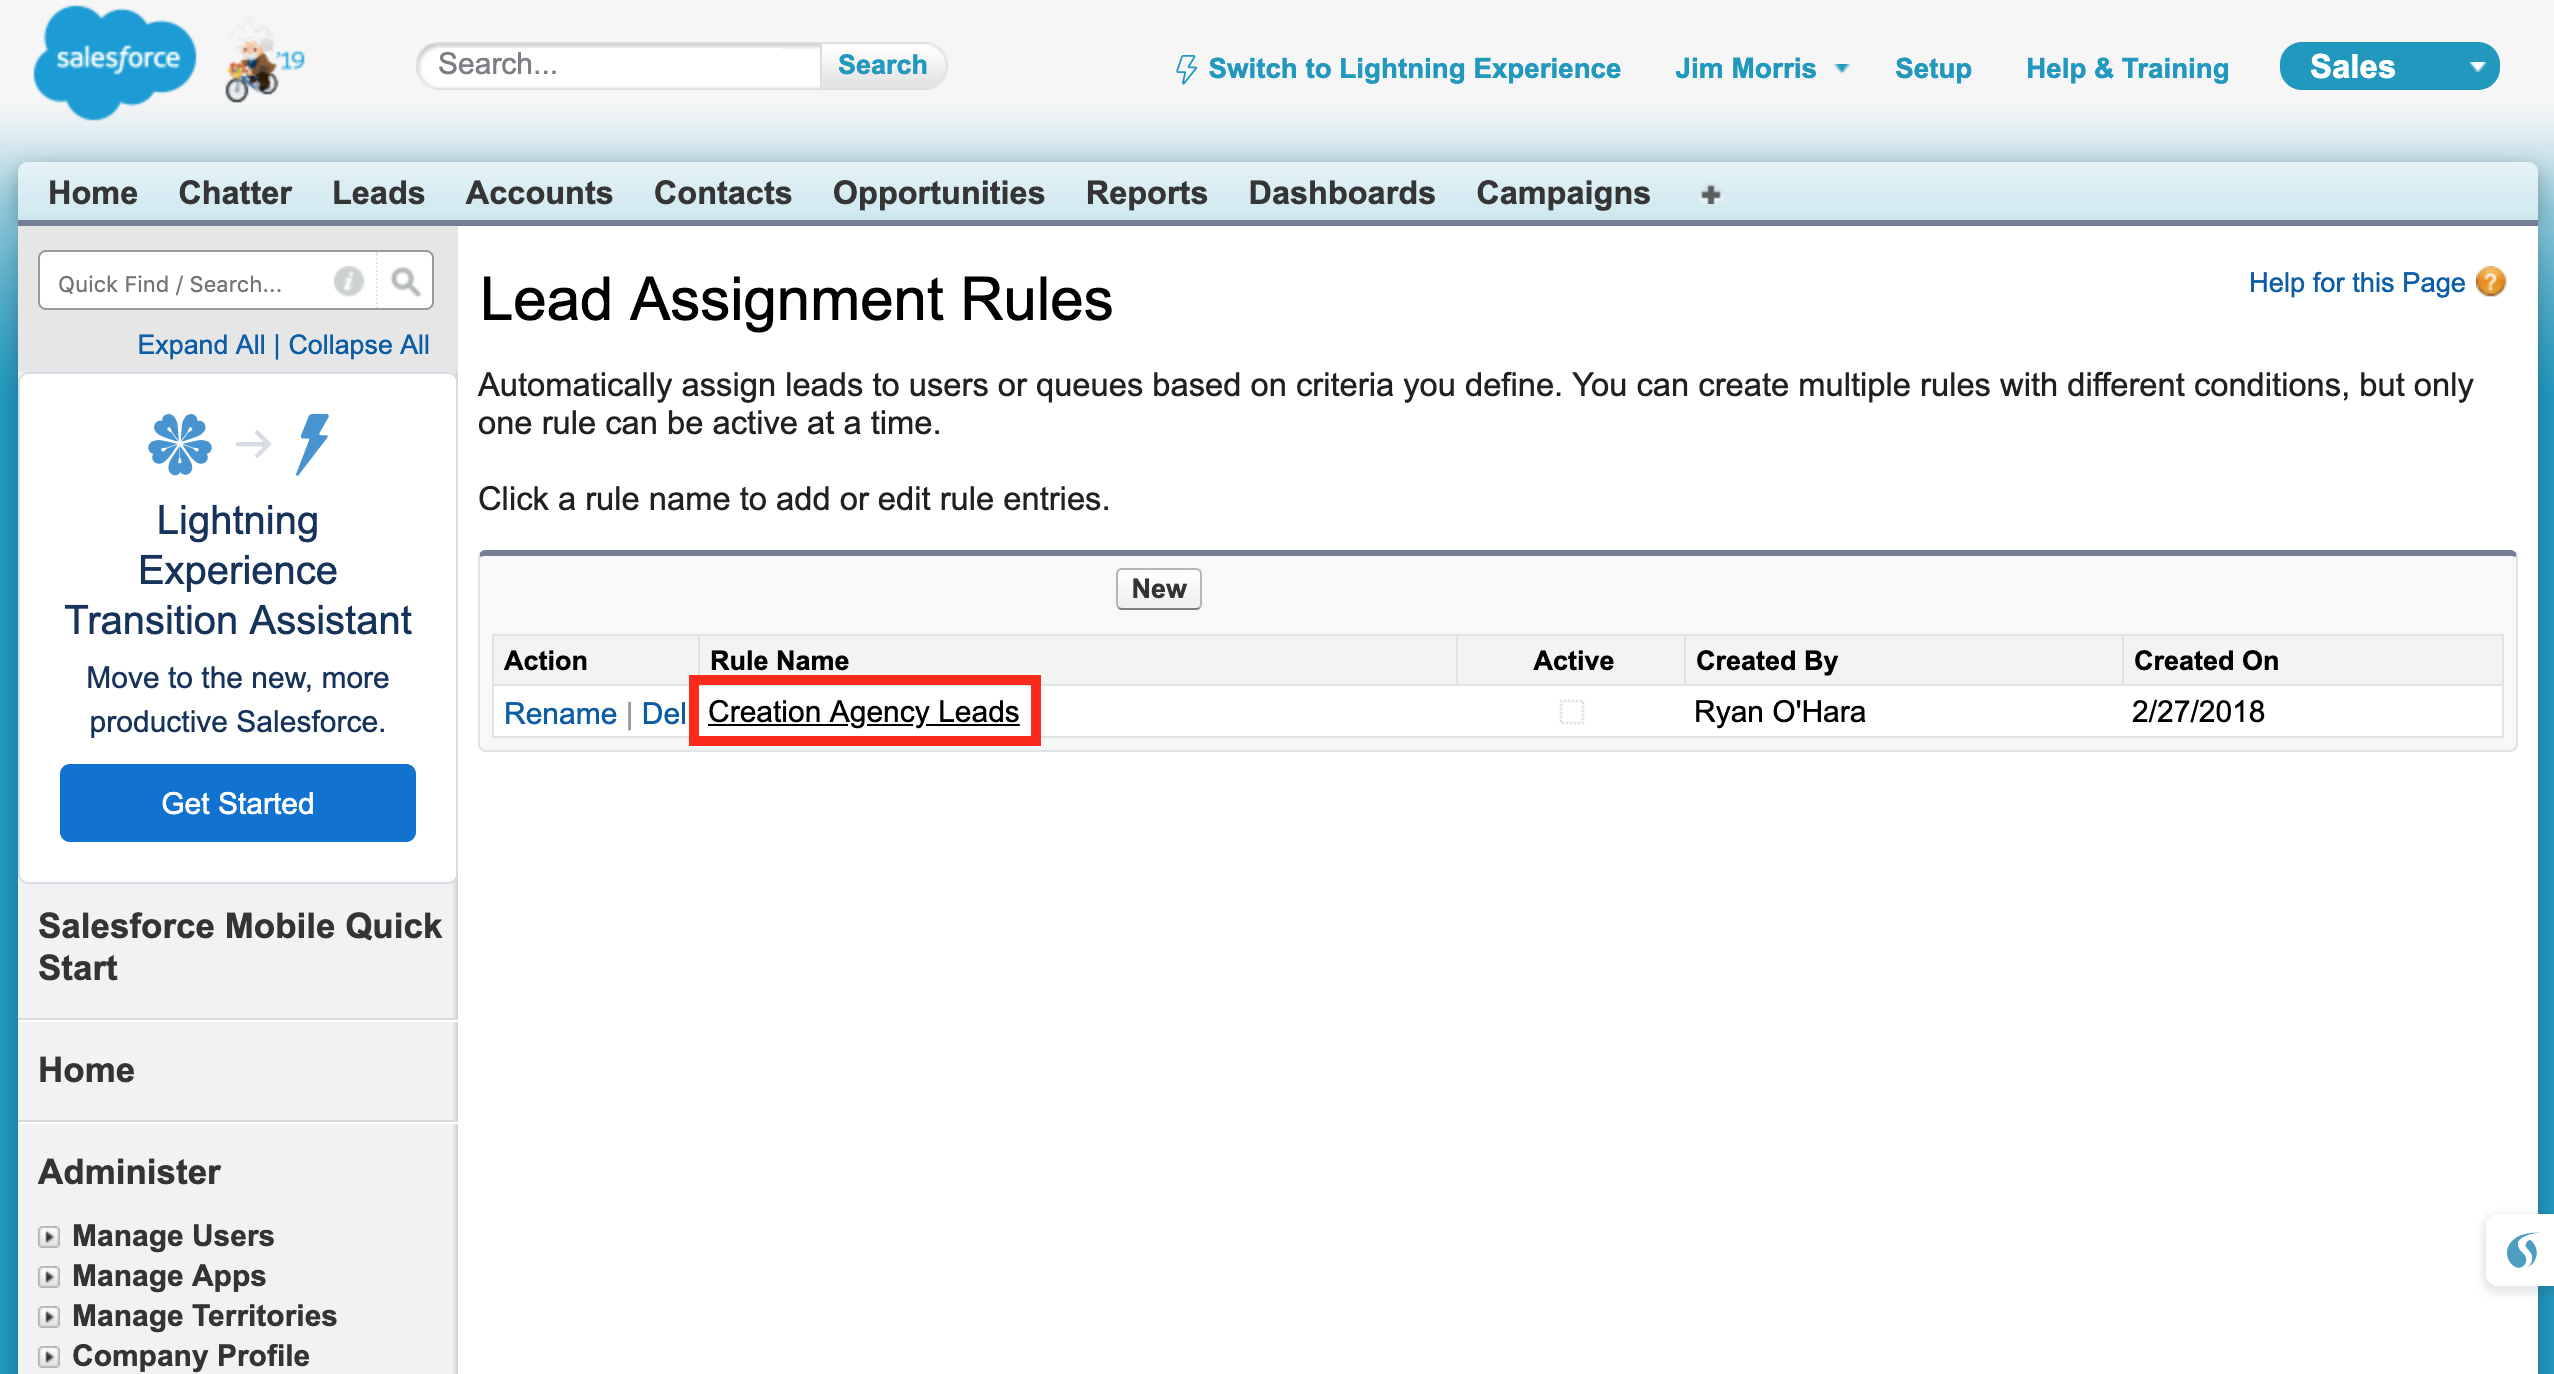The height and width of the screenshot is (1374, 2554).
Task: Open the Sales app dropdown menu
Action: 2389,67
